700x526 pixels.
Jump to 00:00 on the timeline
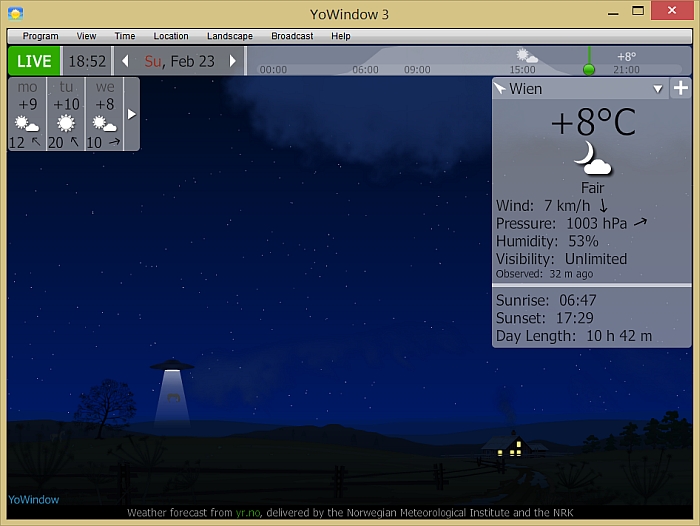pyautogui.click(x=273, y=70)
